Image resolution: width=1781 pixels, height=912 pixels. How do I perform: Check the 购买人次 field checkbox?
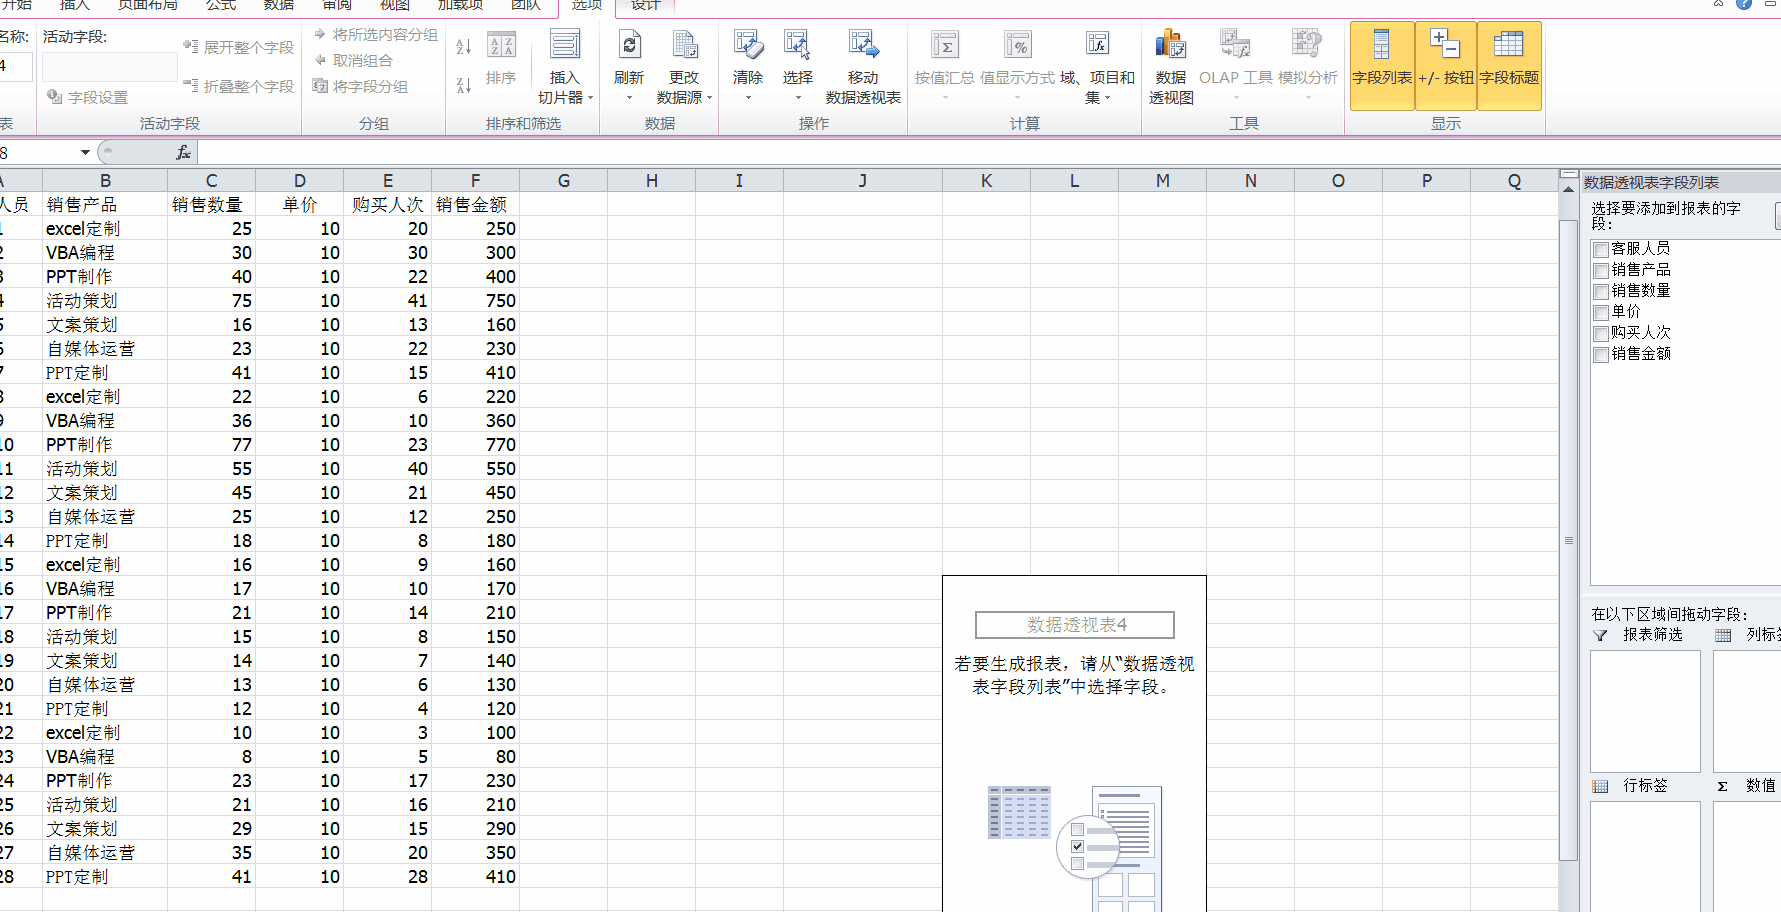[1601, 333]
